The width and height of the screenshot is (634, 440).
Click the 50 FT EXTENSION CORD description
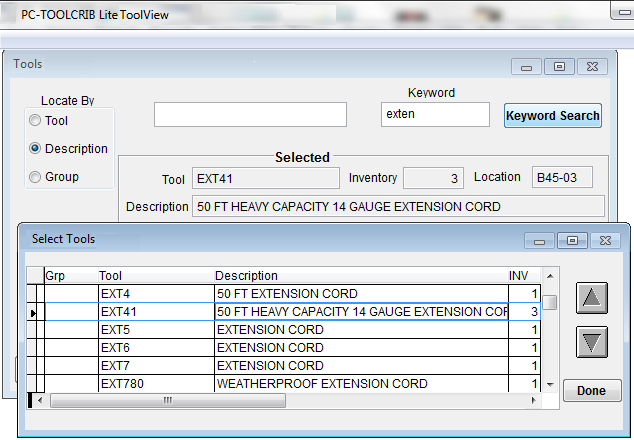361,294
